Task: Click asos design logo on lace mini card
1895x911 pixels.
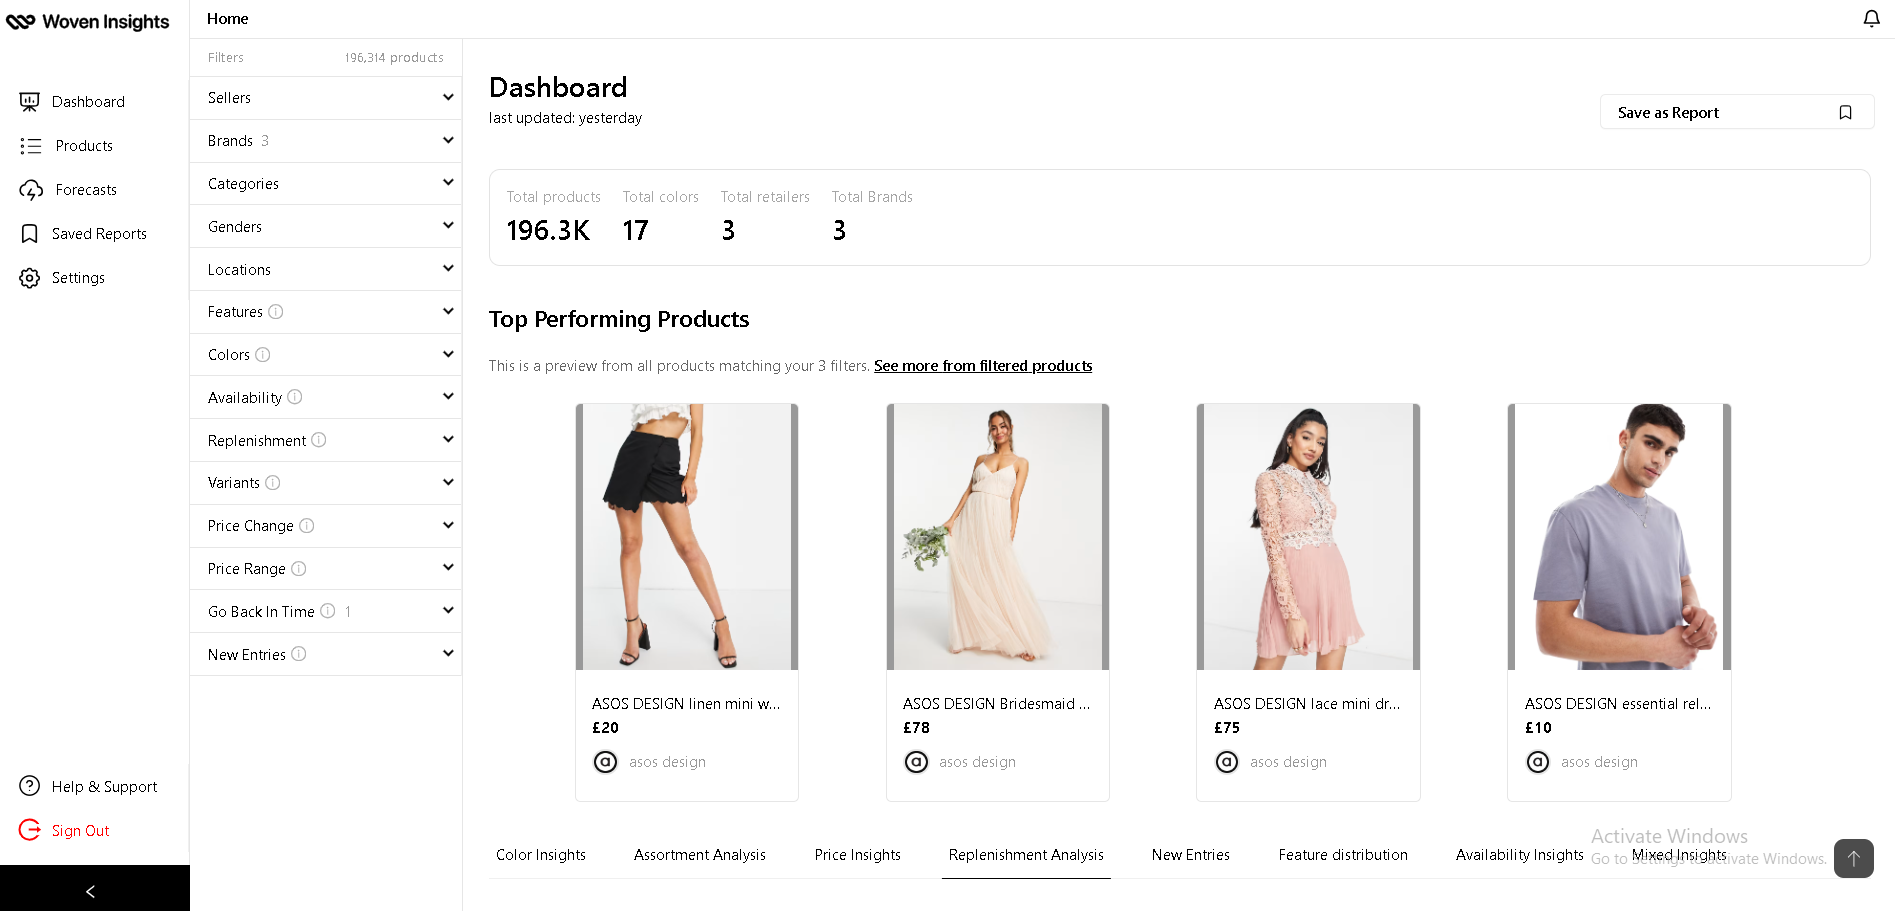Action: pyautogui.click(x=1227, y=762)
